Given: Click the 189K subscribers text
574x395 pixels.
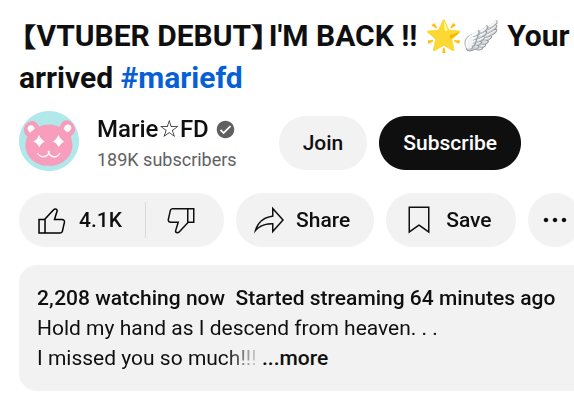Looking at the screenshot, I should 167,160.
